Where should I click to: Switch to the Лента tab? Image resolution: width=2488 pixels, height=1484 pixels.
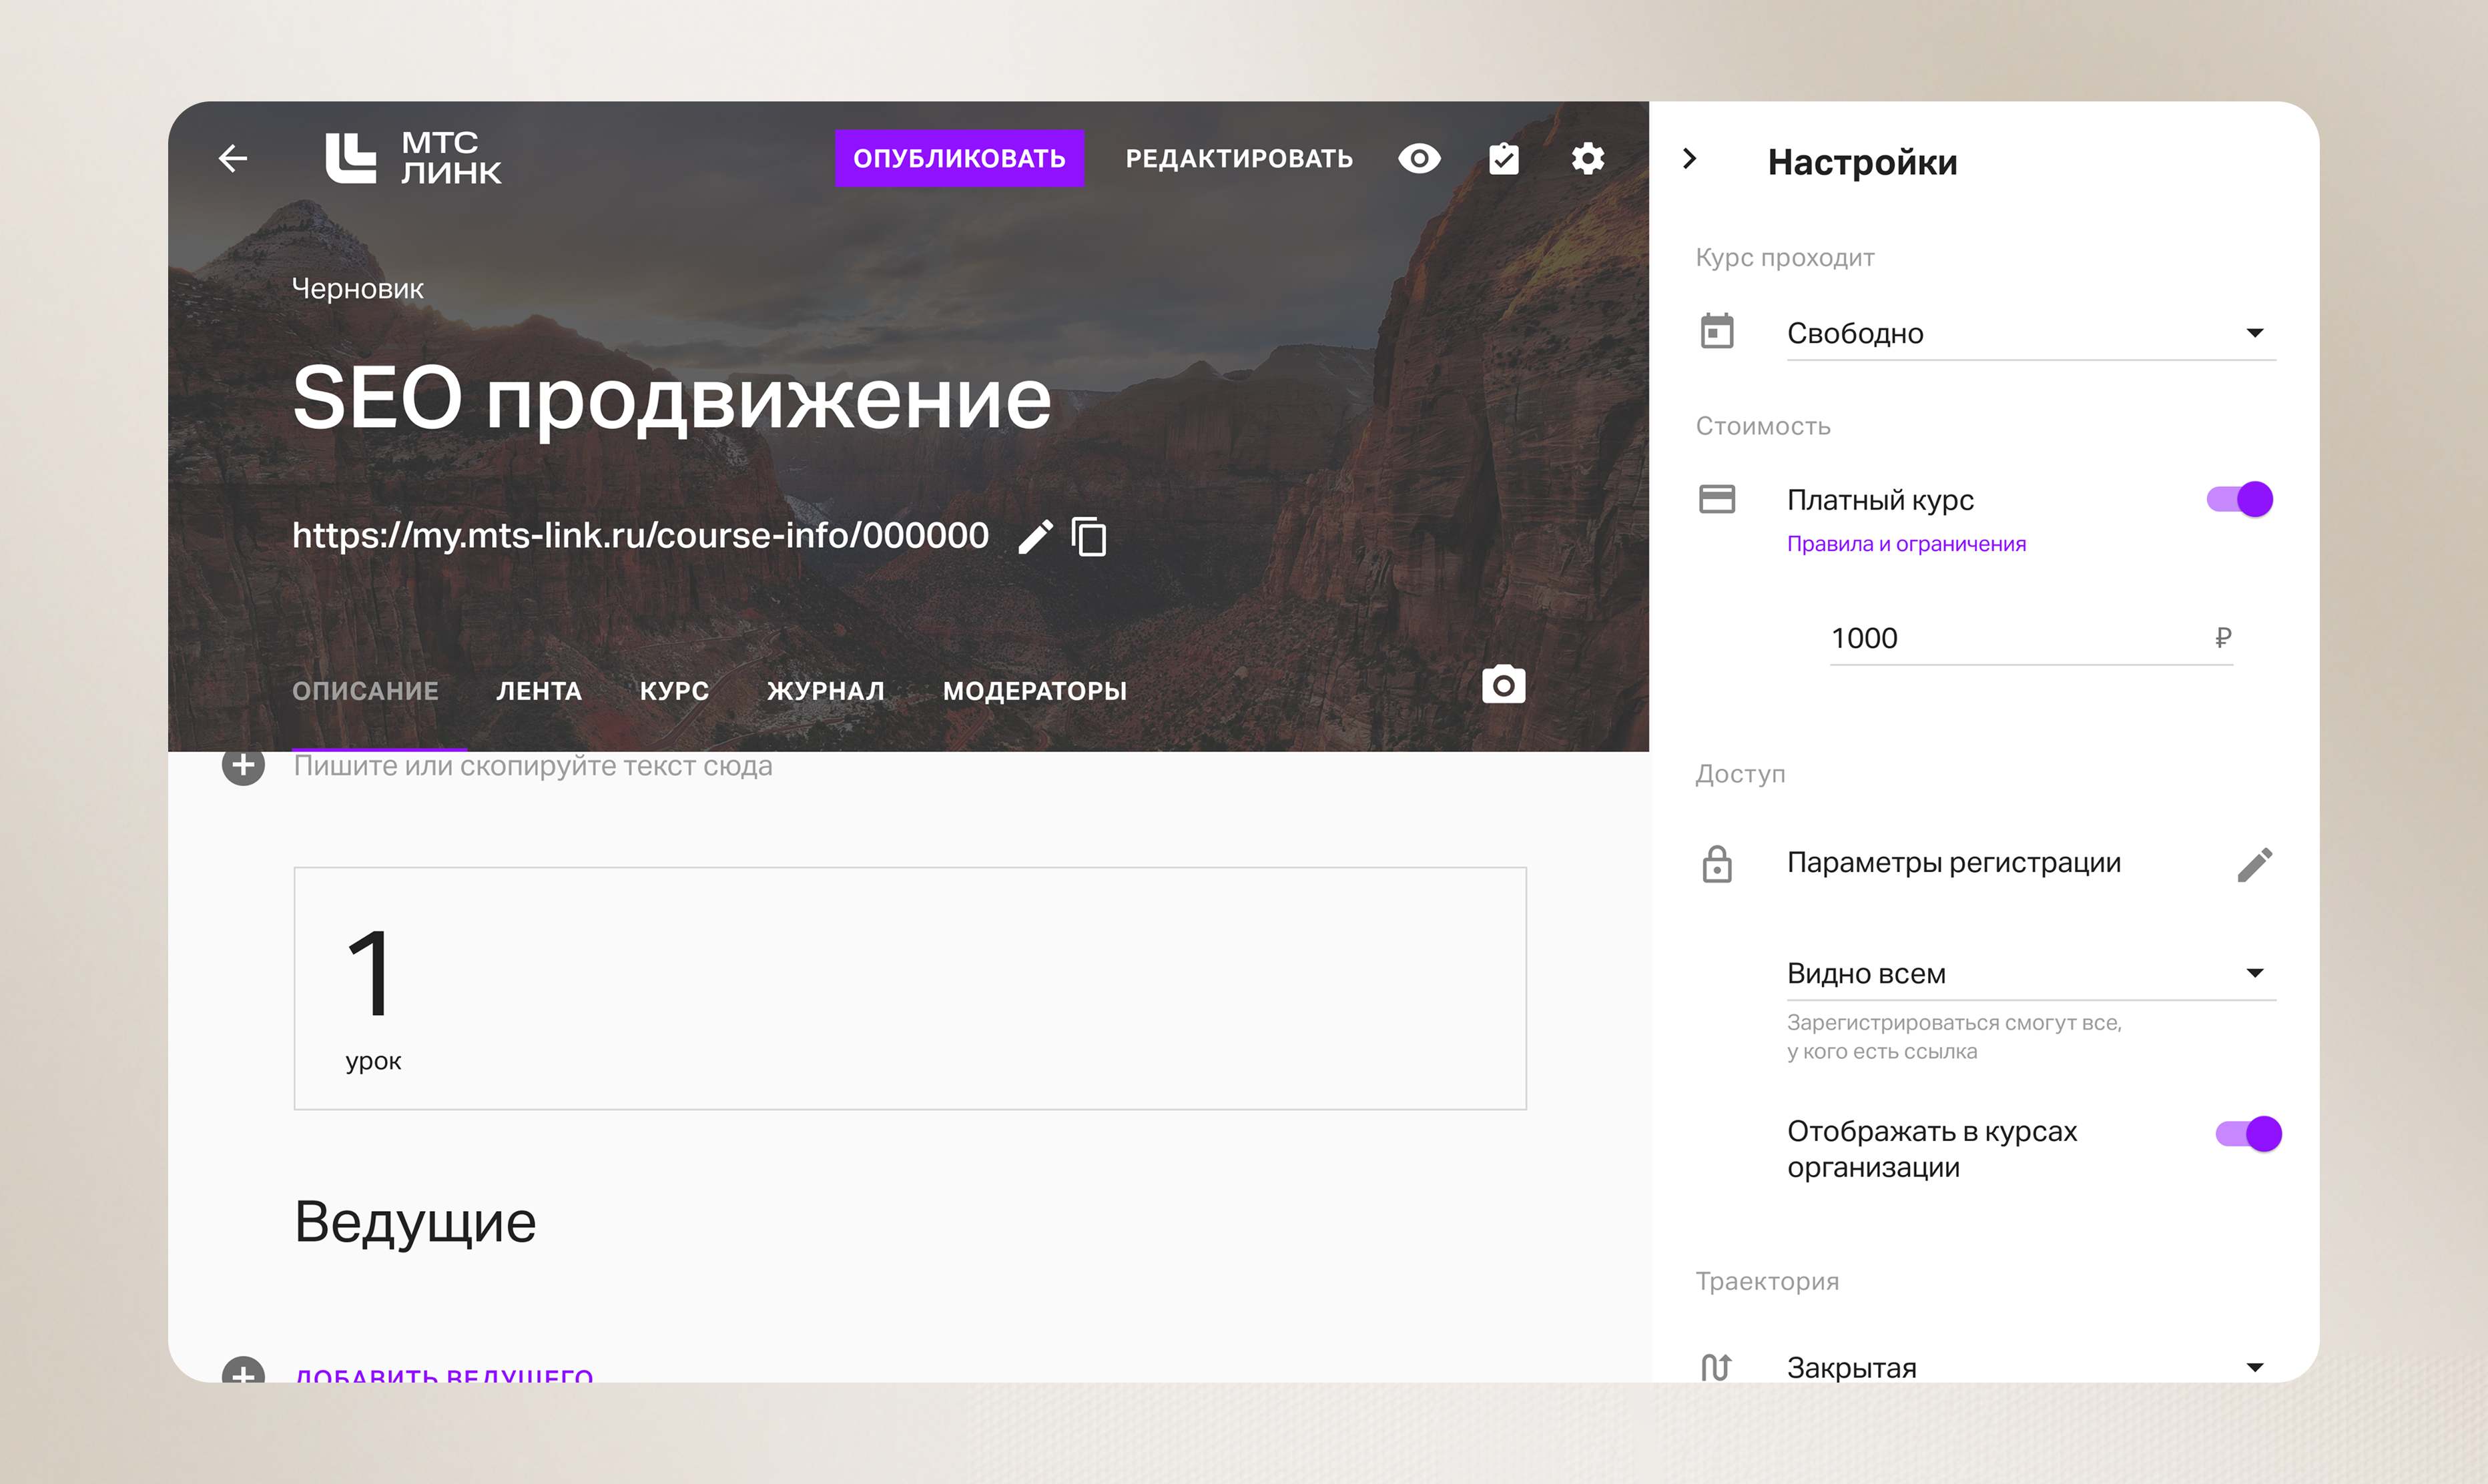539,691
